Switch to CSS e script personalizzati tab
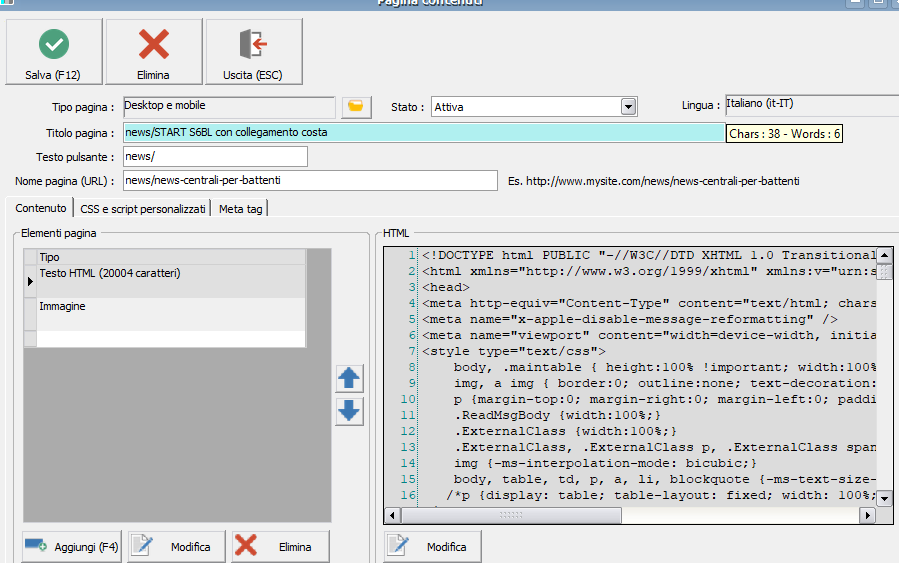Image resolution: width=899 pixels, height=563 pixels. [143, 209]
